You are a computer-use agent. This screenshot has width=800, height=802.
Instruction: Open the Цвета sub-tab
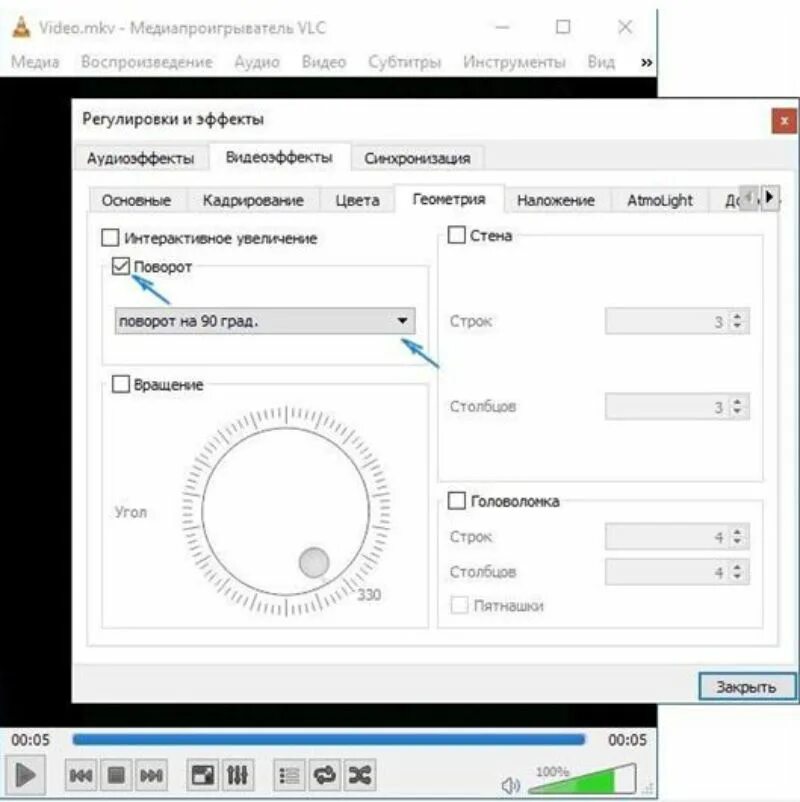click(x=358, y=200)
